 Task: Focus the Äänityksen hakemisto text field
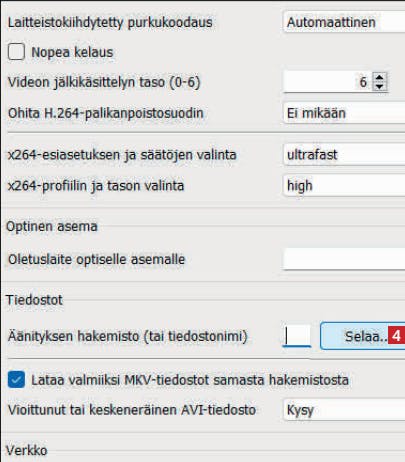[297, 336]
